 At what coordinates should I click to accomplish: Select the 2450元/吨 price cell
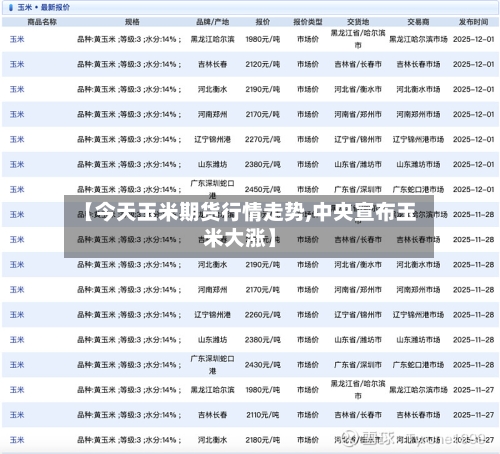(262, 189)
